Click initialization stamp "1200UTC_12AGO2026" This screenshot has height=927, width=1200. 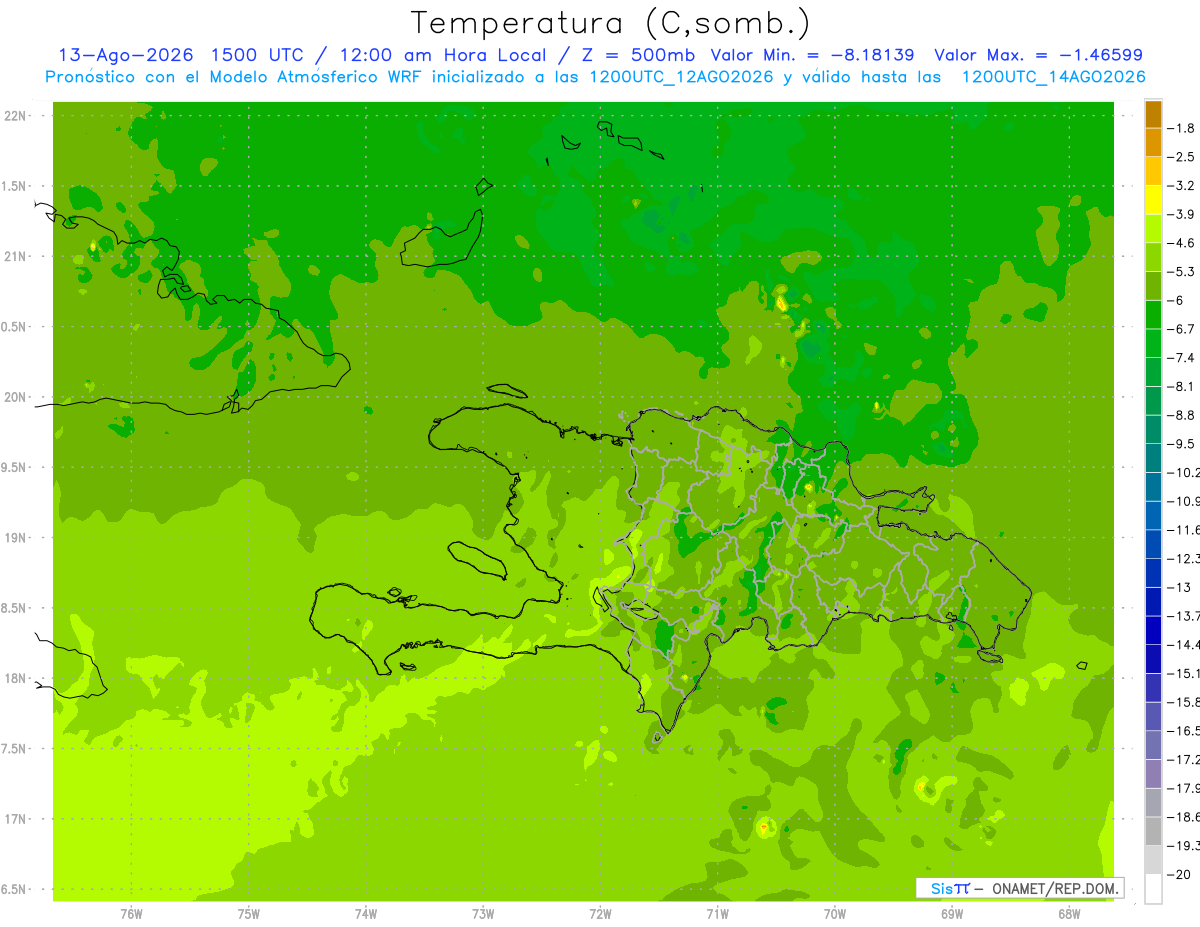[x=680, y=77]
